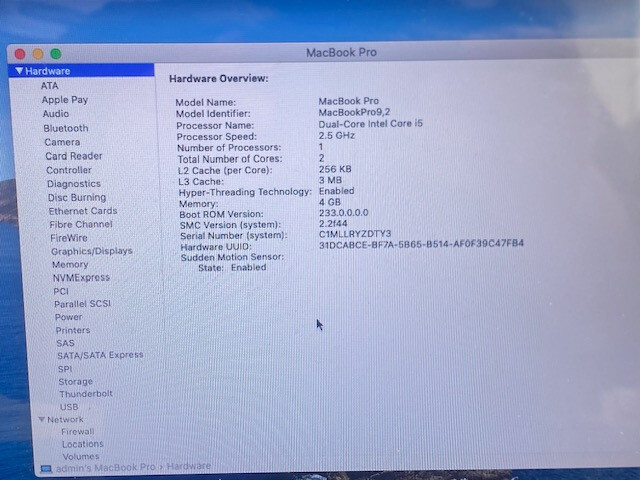The image size is (640, 480).
Task: Show Graphics/Displays details
Action: point(92,251)
